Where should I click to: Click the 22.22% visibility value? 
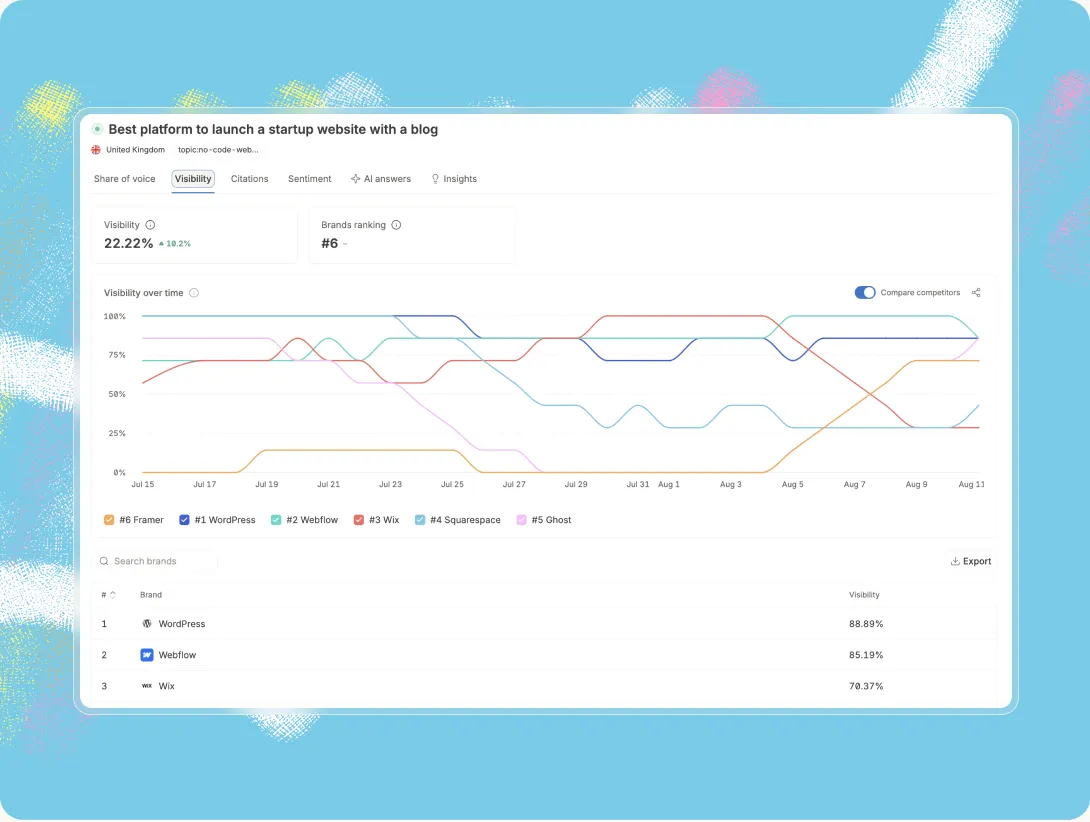pyautogui.click(x=129, y=243)
